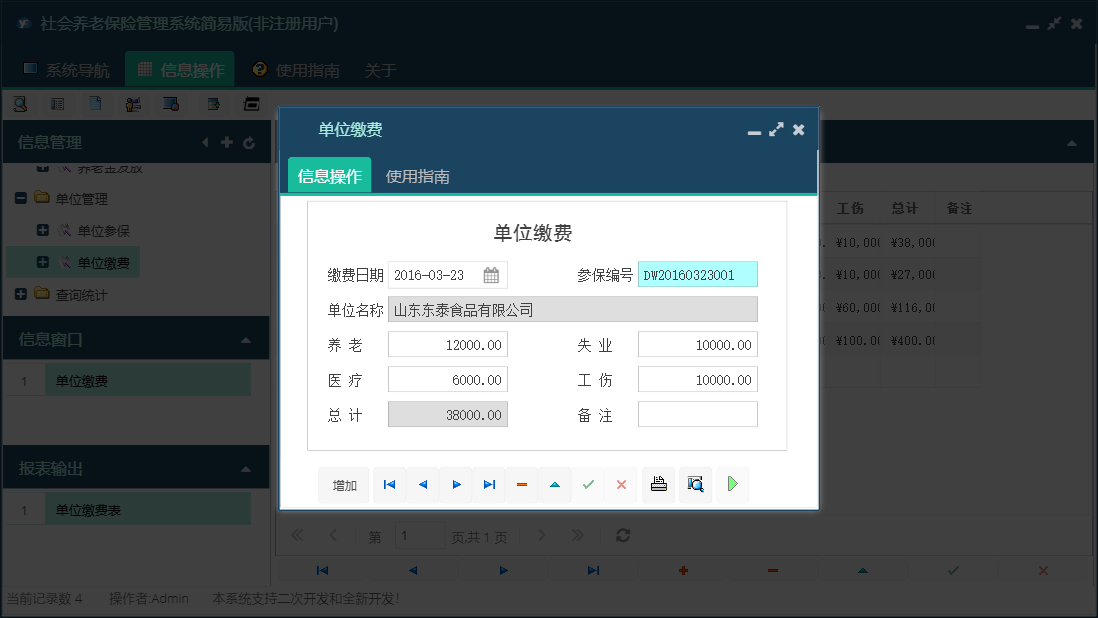Viewport: 1098px width, 618px height.
Task: Refresh the page list with circular arrows icon
Action: (x=622, y=535)
